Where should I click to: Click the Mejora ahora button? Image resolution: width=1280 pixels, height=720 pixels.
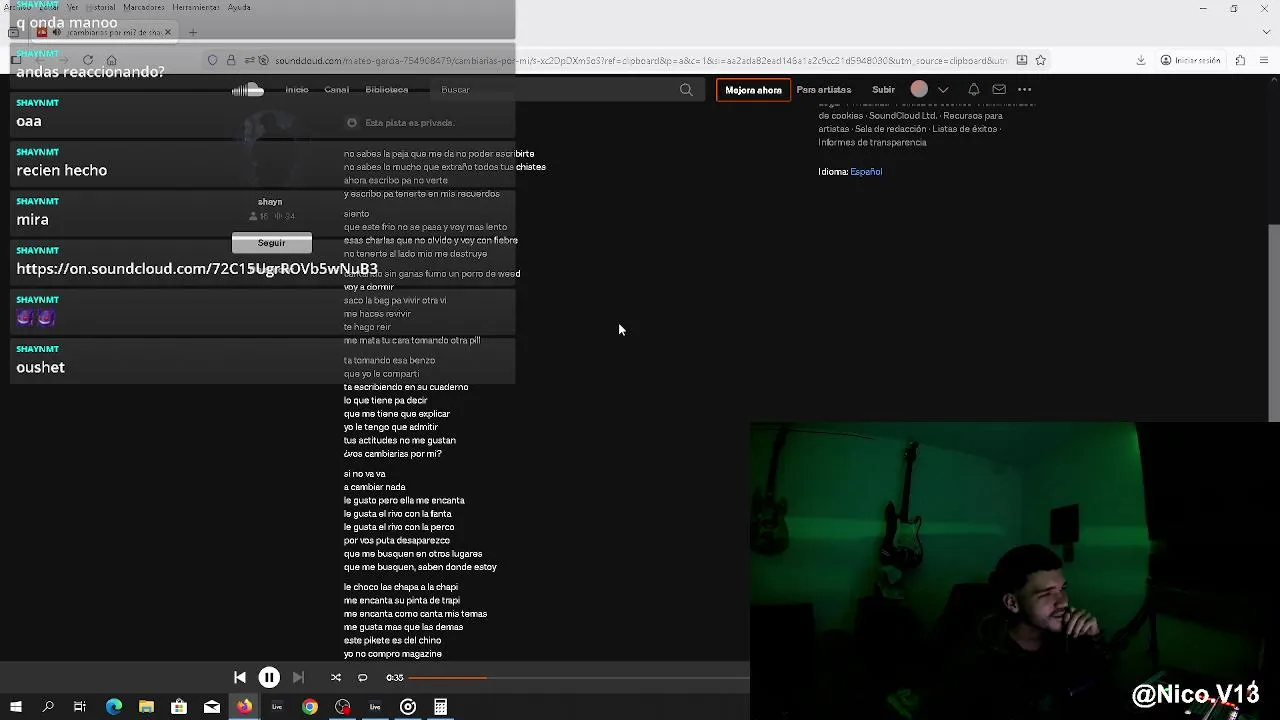coord(753,90)
